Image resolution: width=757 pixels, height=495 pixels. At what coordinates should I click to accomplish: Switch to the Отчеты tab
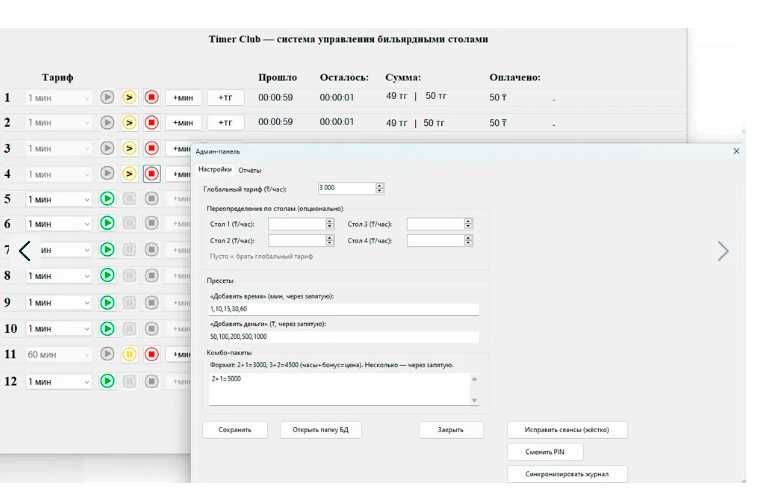249,170
